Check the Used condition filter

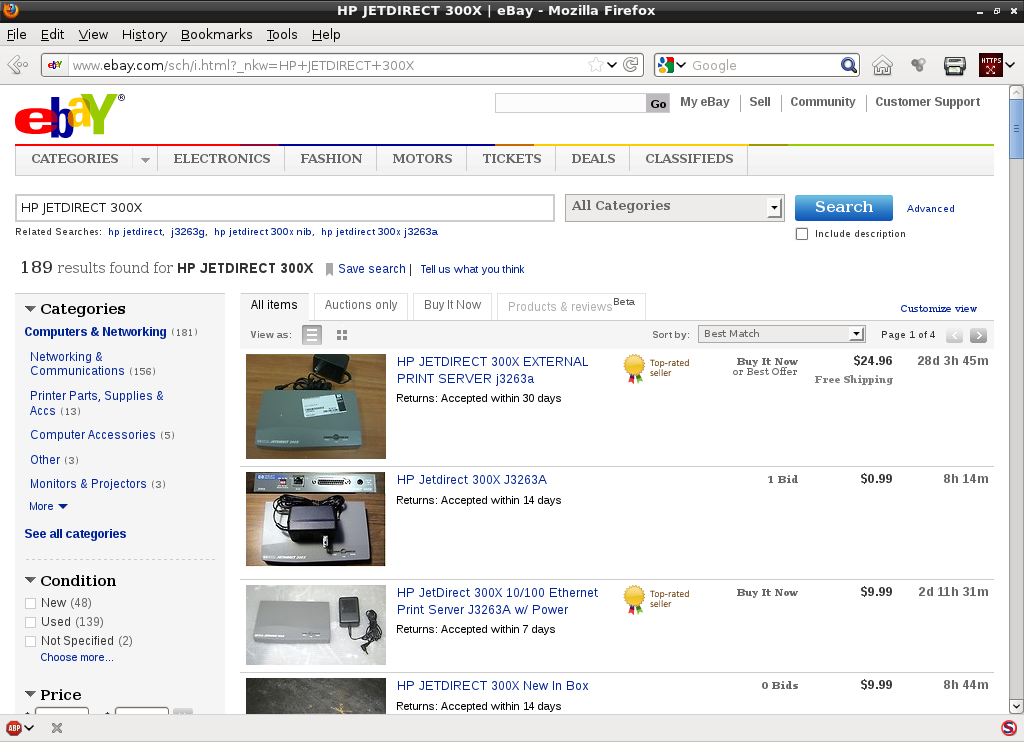tap(30, 622)
